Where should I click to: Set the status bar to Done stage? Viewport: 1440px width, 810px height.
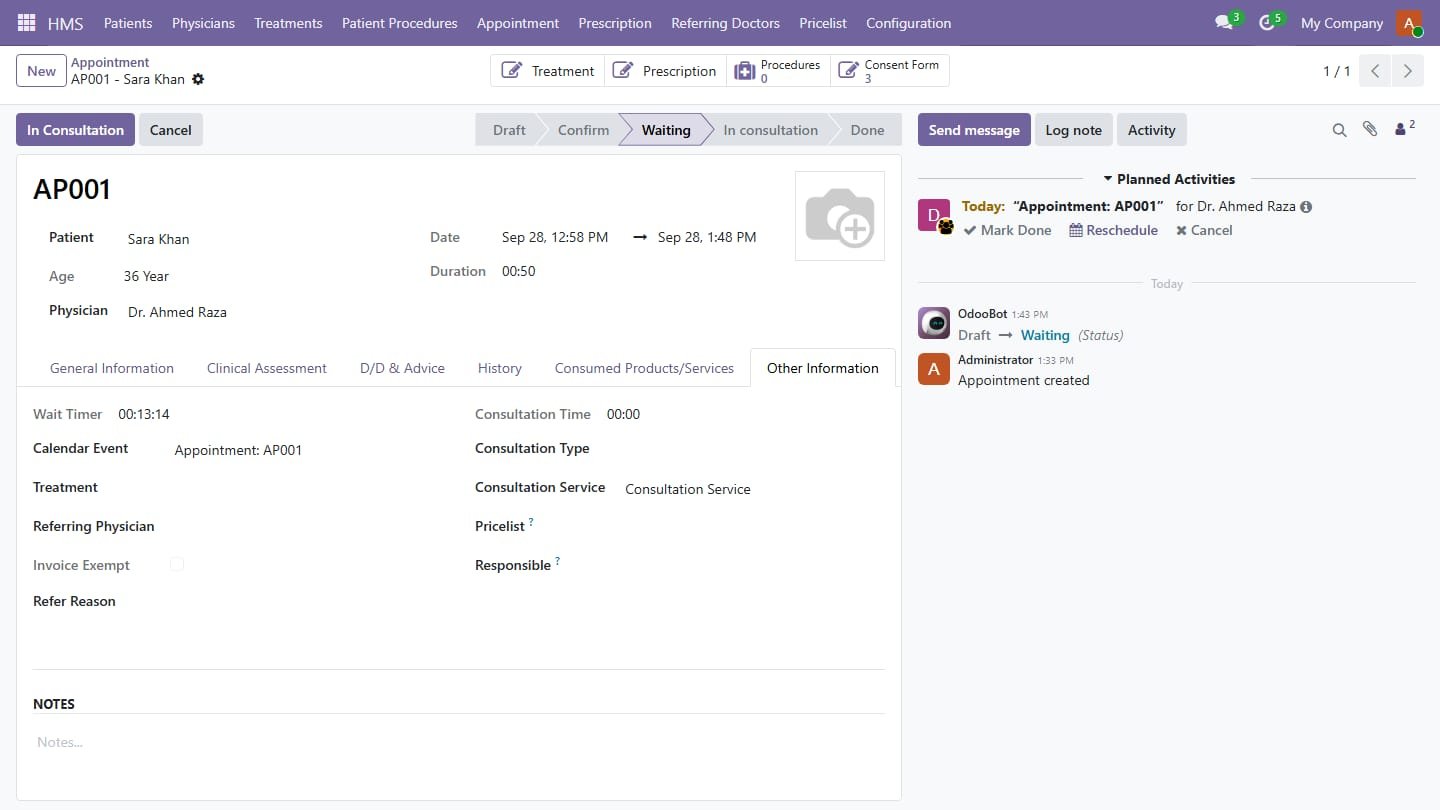(867, 130)
